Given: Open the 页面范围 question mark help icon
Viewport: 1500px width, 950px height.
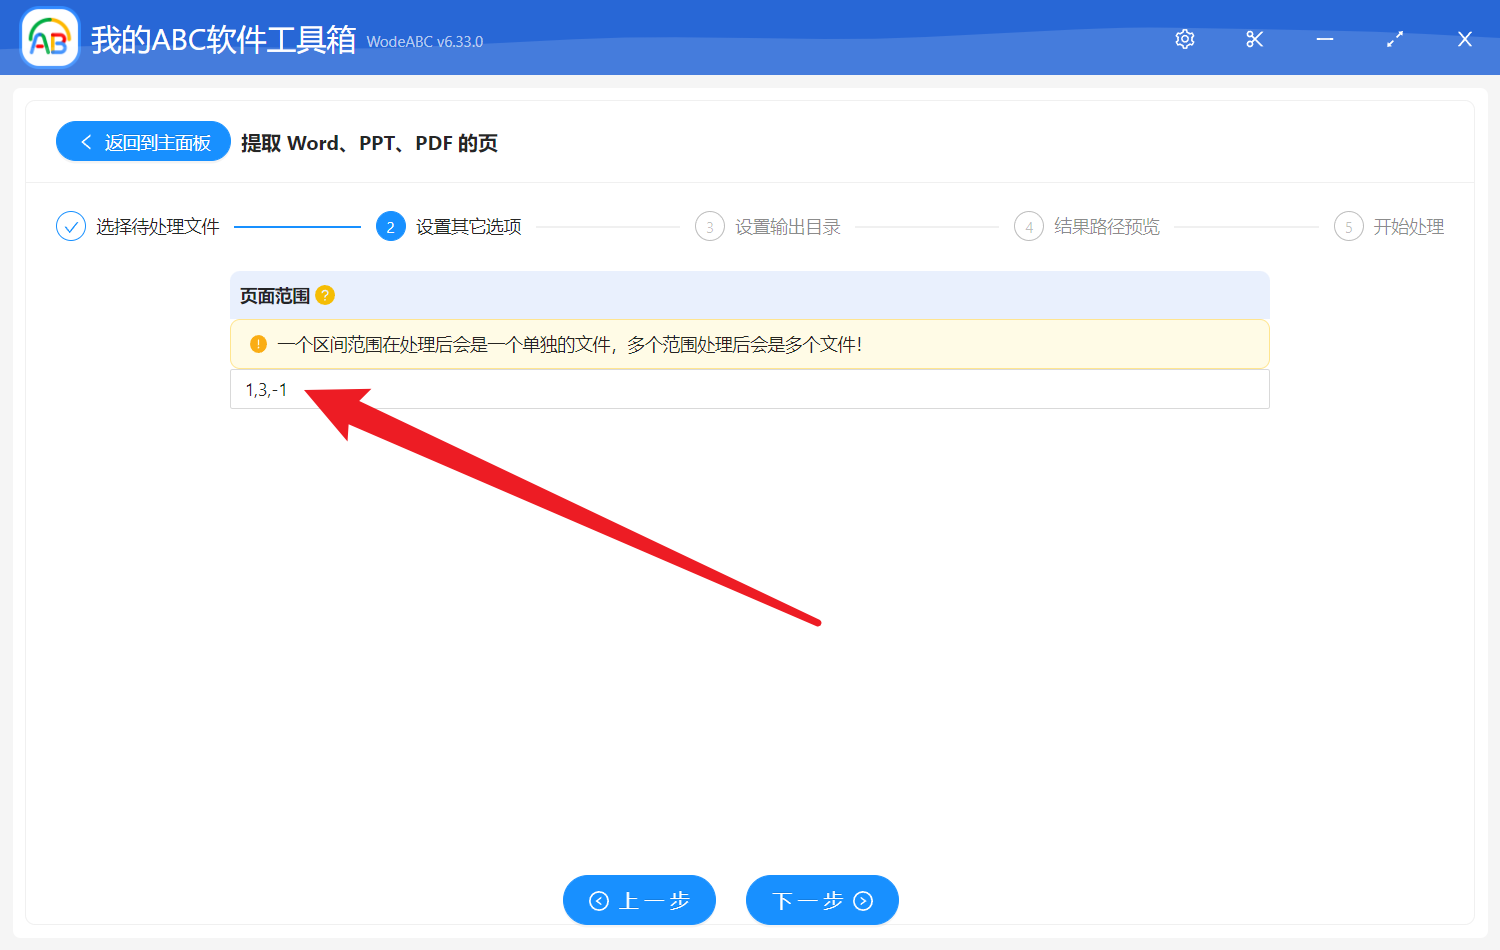Looking at the screenshot, I should click(x=324, y=295).
